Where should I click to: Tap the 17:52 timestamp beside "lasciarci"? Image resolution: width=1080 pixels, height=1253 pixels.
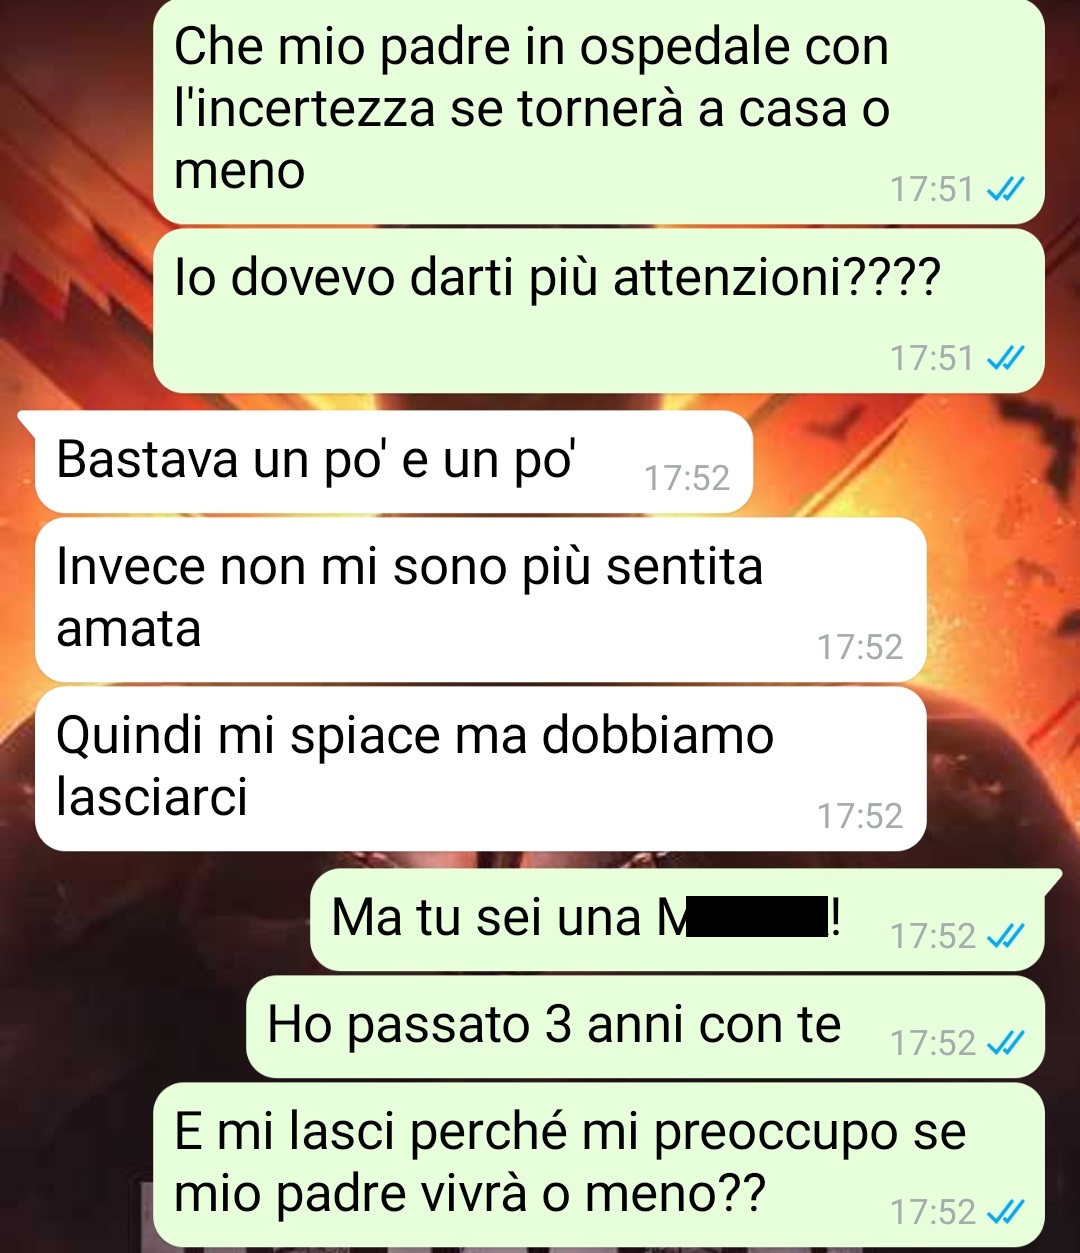pos(860,816)
